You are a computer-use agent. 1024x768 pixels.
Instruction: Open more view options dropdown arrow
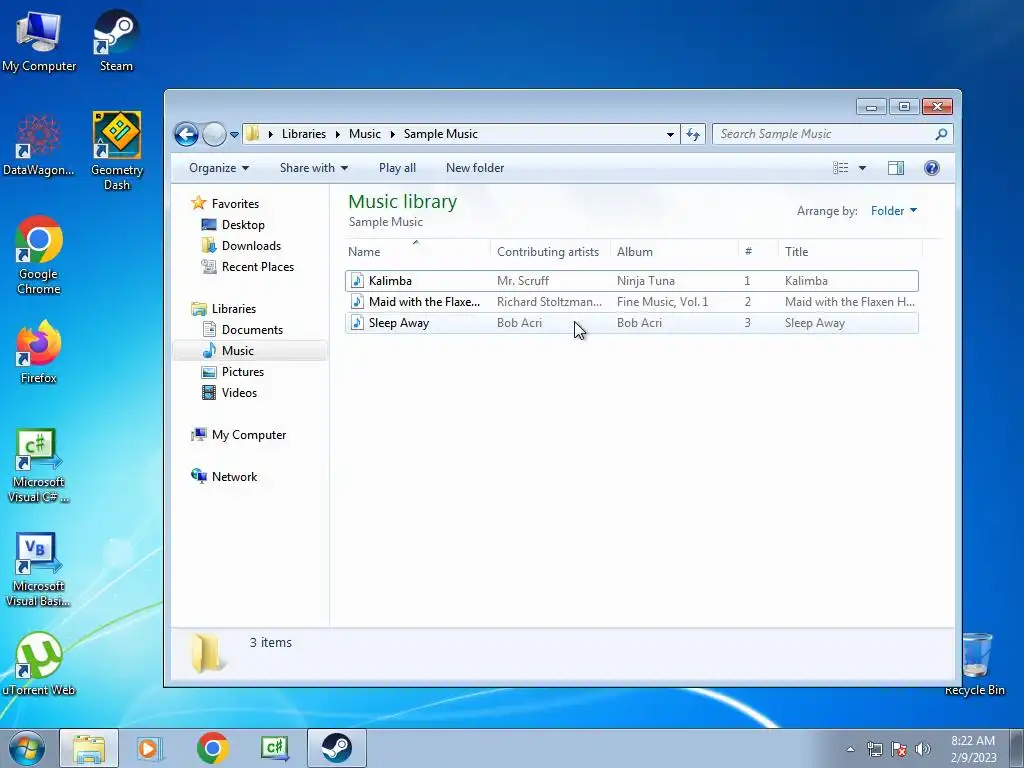coord(862,168)
